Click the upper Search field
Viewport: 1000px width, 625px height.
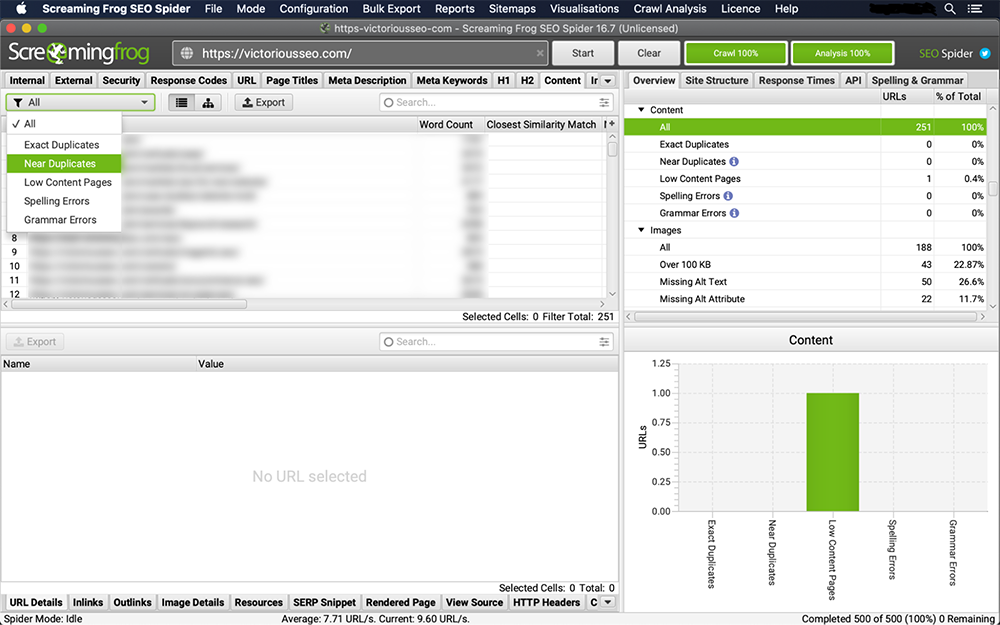(x=496, y=102)
